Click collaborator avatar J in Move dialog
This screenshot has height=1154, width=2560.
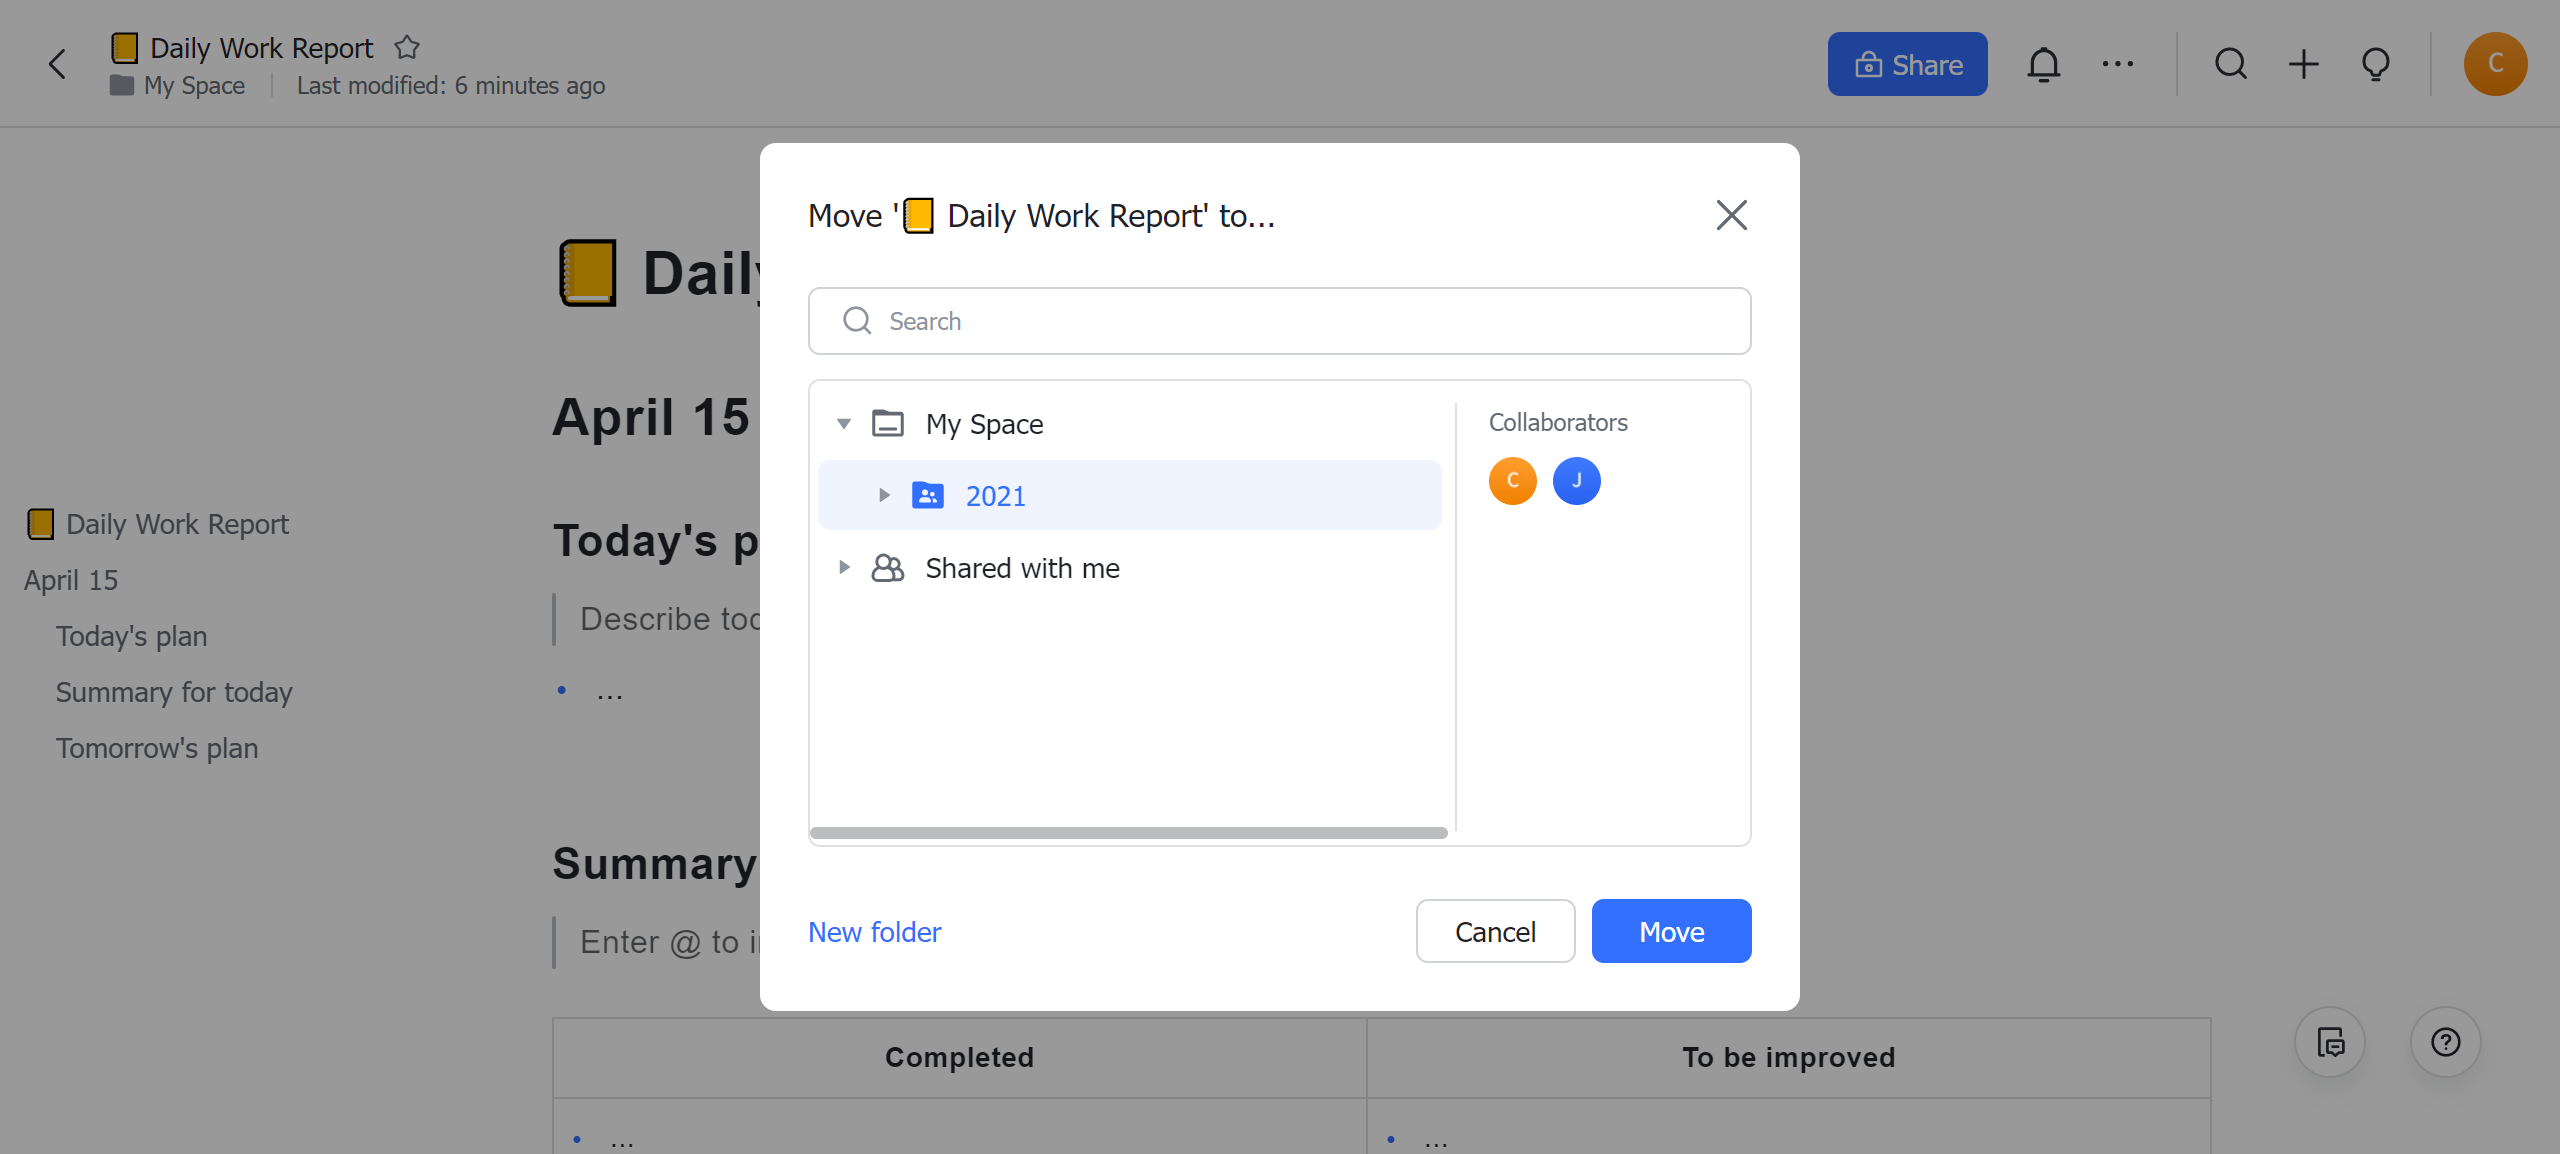coord(1577,480)
